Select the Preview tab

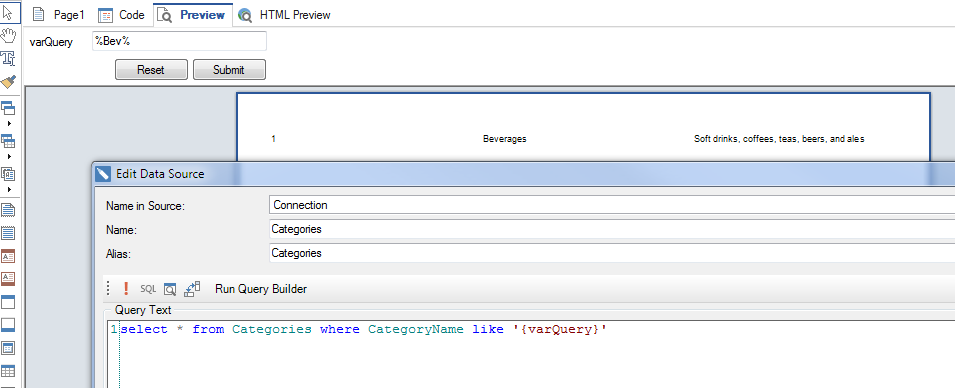(192, 15)
